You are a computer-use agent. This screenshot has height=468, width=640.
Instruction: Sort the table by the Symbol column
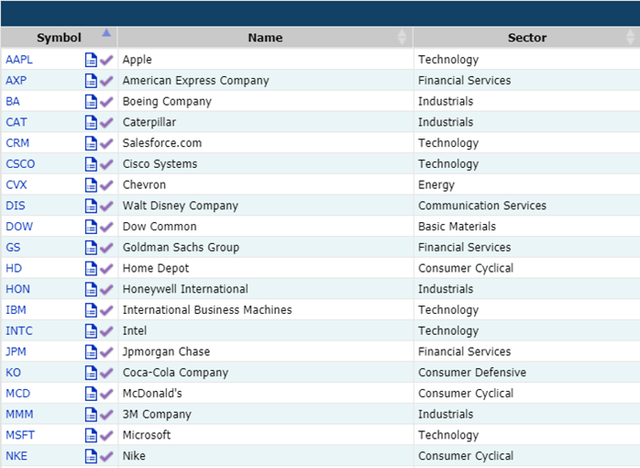59,38
